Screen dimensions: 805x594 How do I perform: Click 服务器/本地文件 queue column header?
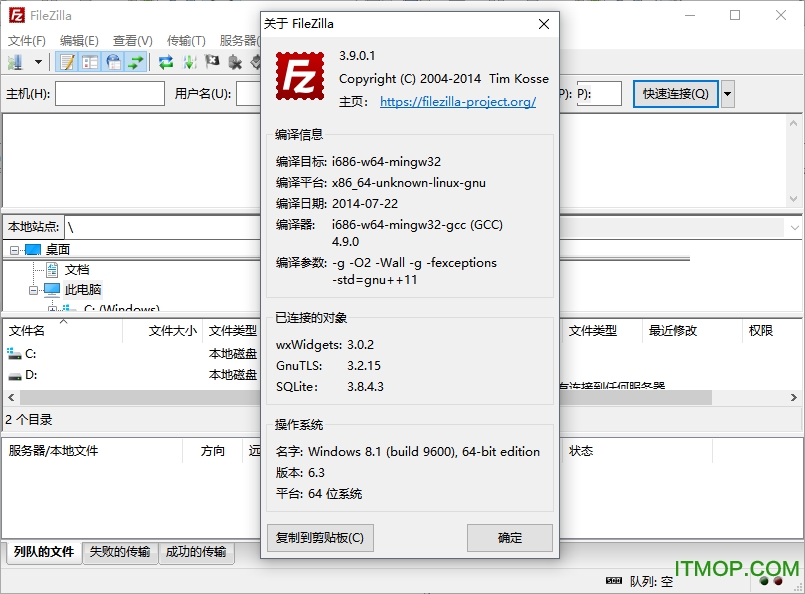point(92,451)
